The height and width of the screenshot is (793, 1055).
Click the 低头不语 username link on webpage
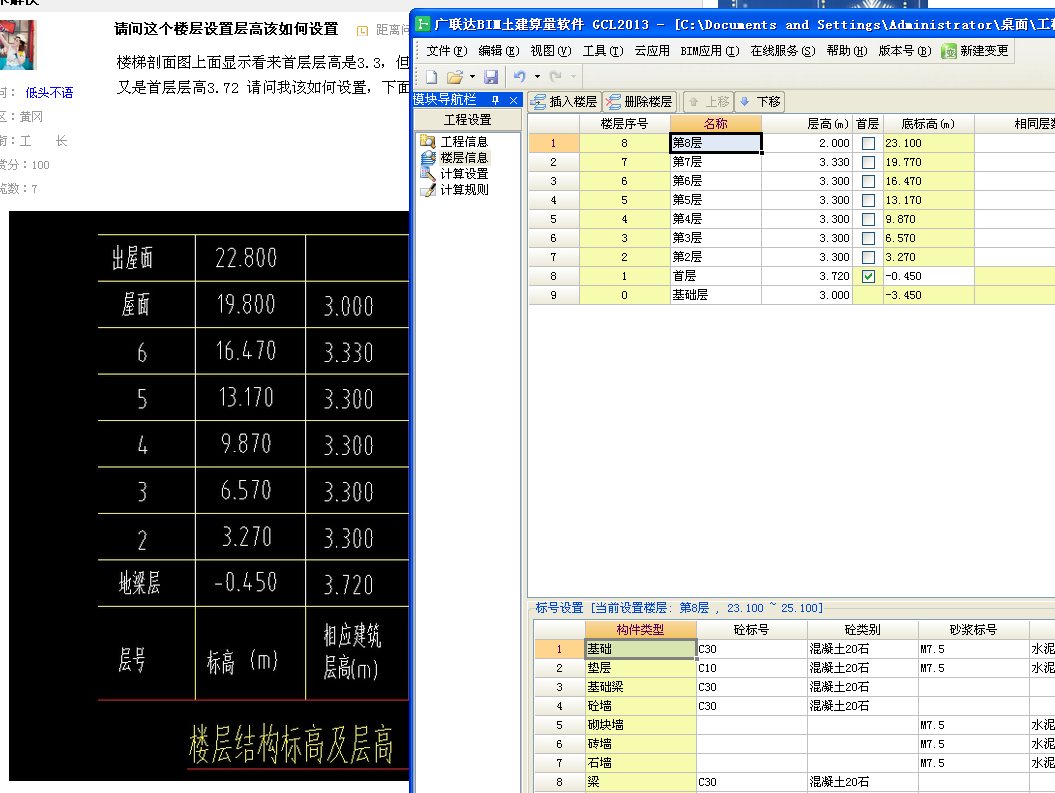click(x=49, y=93)
